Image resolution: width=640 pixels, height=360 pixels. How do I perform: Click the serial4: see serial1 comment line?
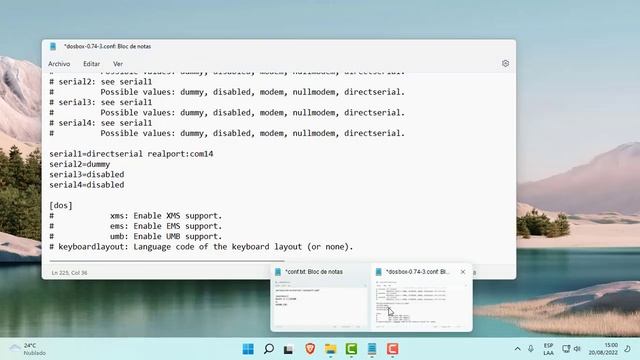pos(100,123)
